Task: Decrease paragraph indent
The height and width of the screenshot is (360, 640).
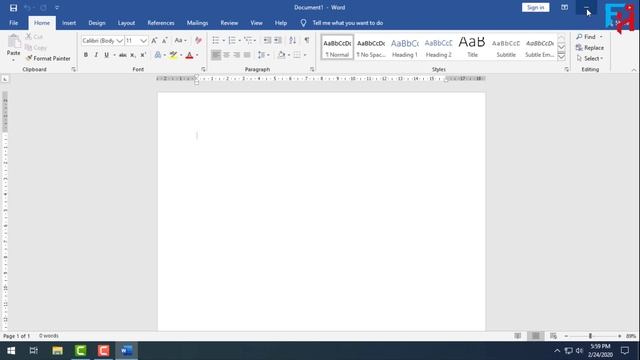Action: [267, 40]
